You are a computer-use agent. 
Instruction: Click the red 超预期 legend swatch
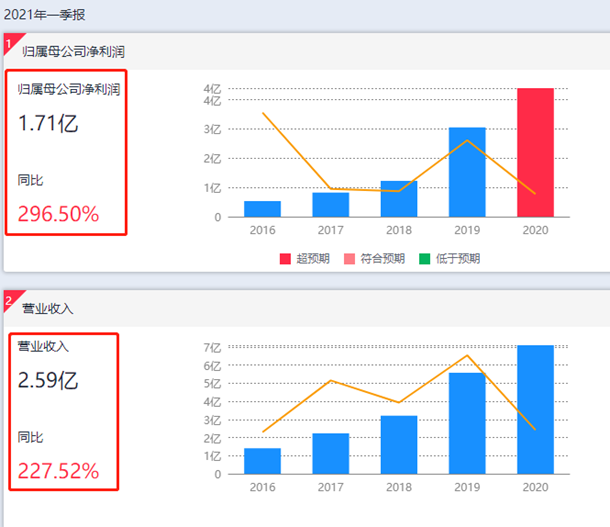[x=285, y=258]
